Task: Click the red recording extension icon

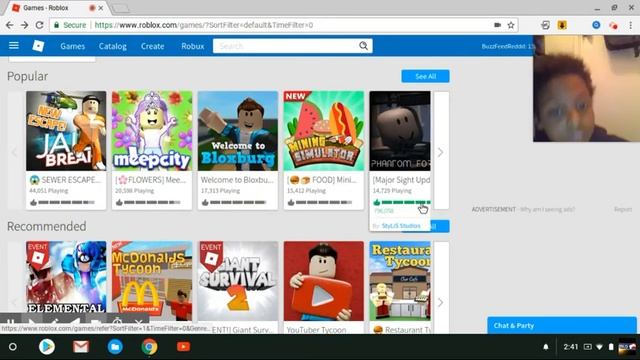Action: click(613, 25)
